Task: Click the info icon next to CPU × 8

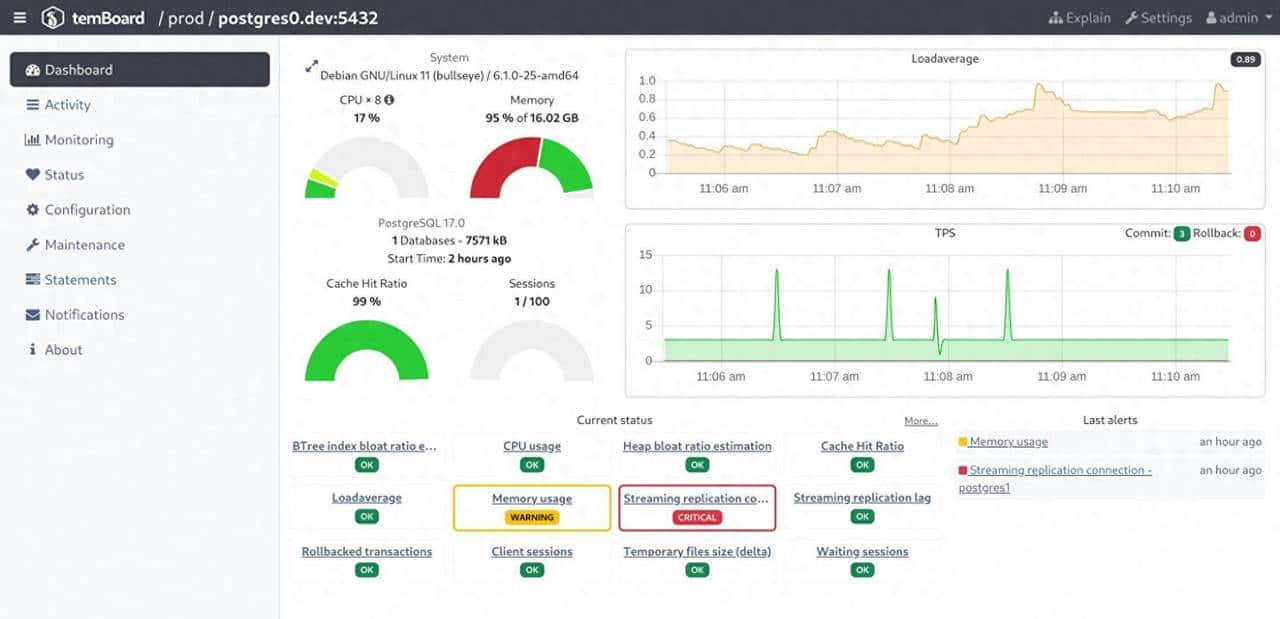Action: click(x=389, y=100)
